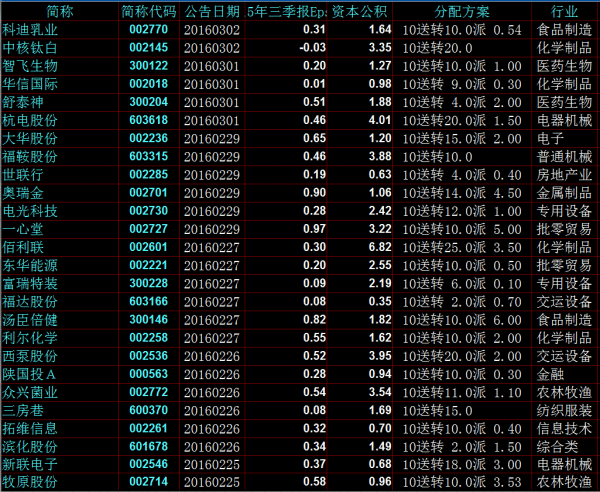600x492 pixels.
Task: Select the stock name 牧原股份
Action: click(x=30, y=482)
